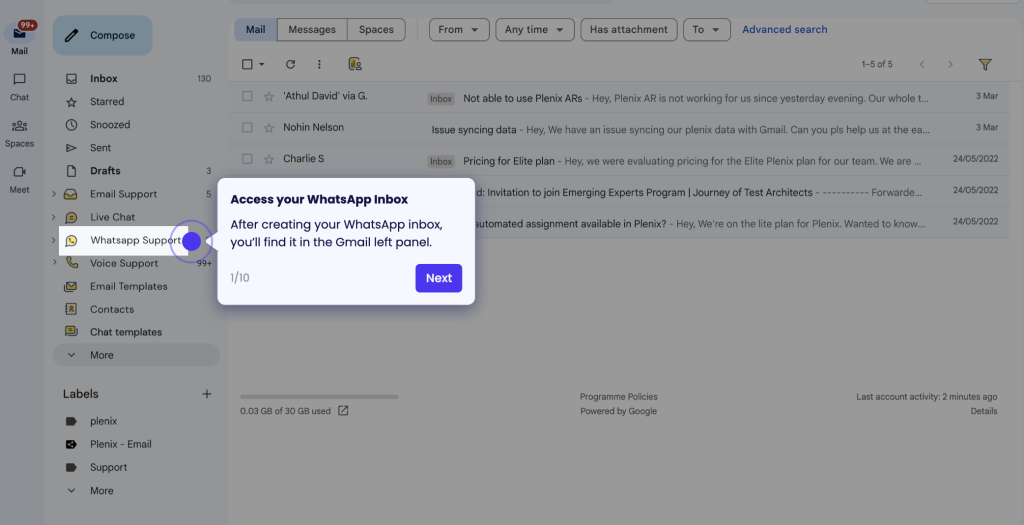
Task: Open Programme Policies link
Action: (618, 396)
